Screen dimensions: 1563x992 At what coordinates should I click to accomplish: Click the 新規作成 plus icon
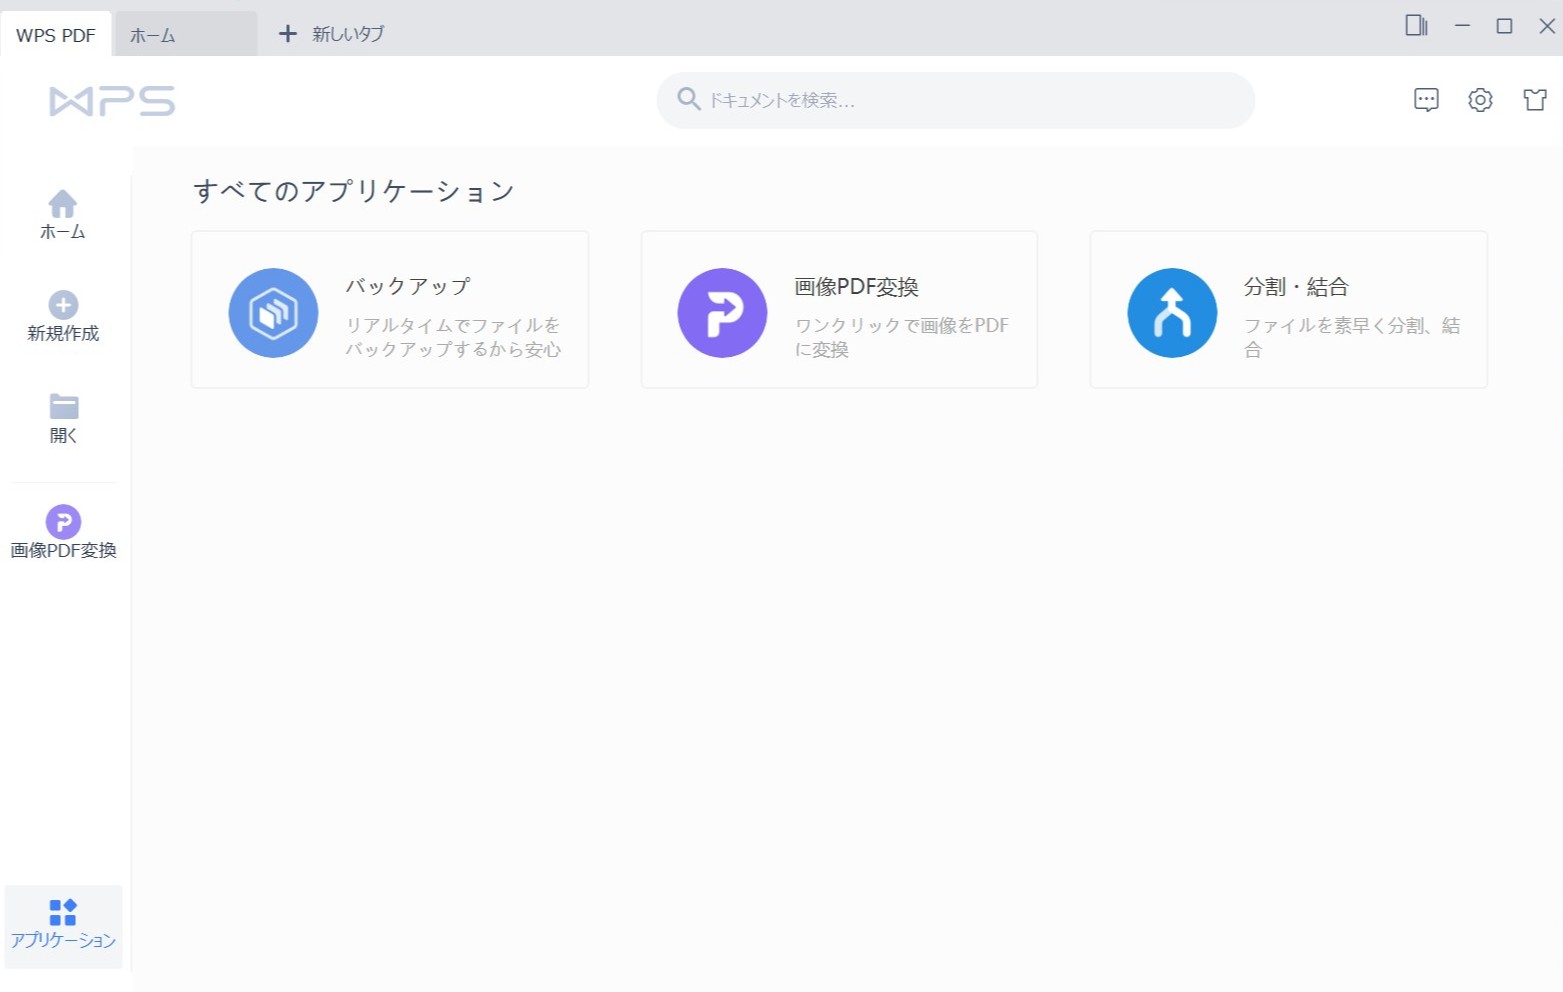pyautogui.click(x=63, y=305)
